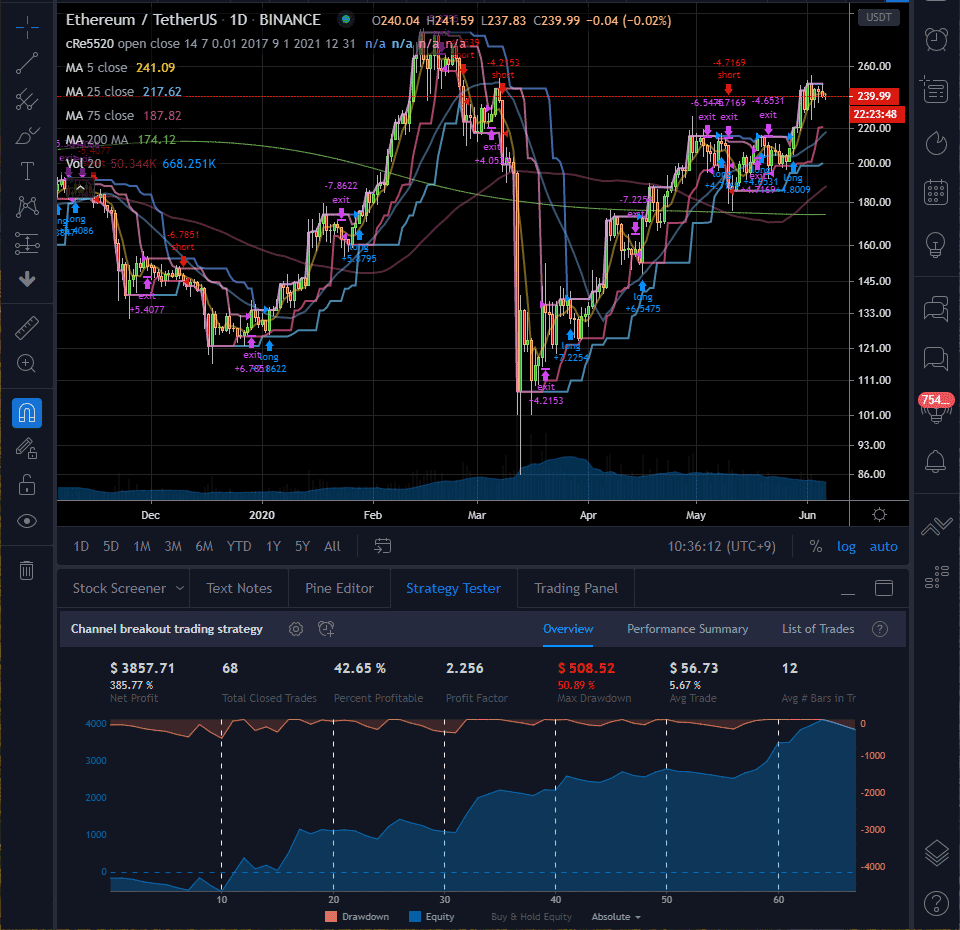Open the ruler measure tool
Viewport: 960px width, 930px height.
(26, 328)
